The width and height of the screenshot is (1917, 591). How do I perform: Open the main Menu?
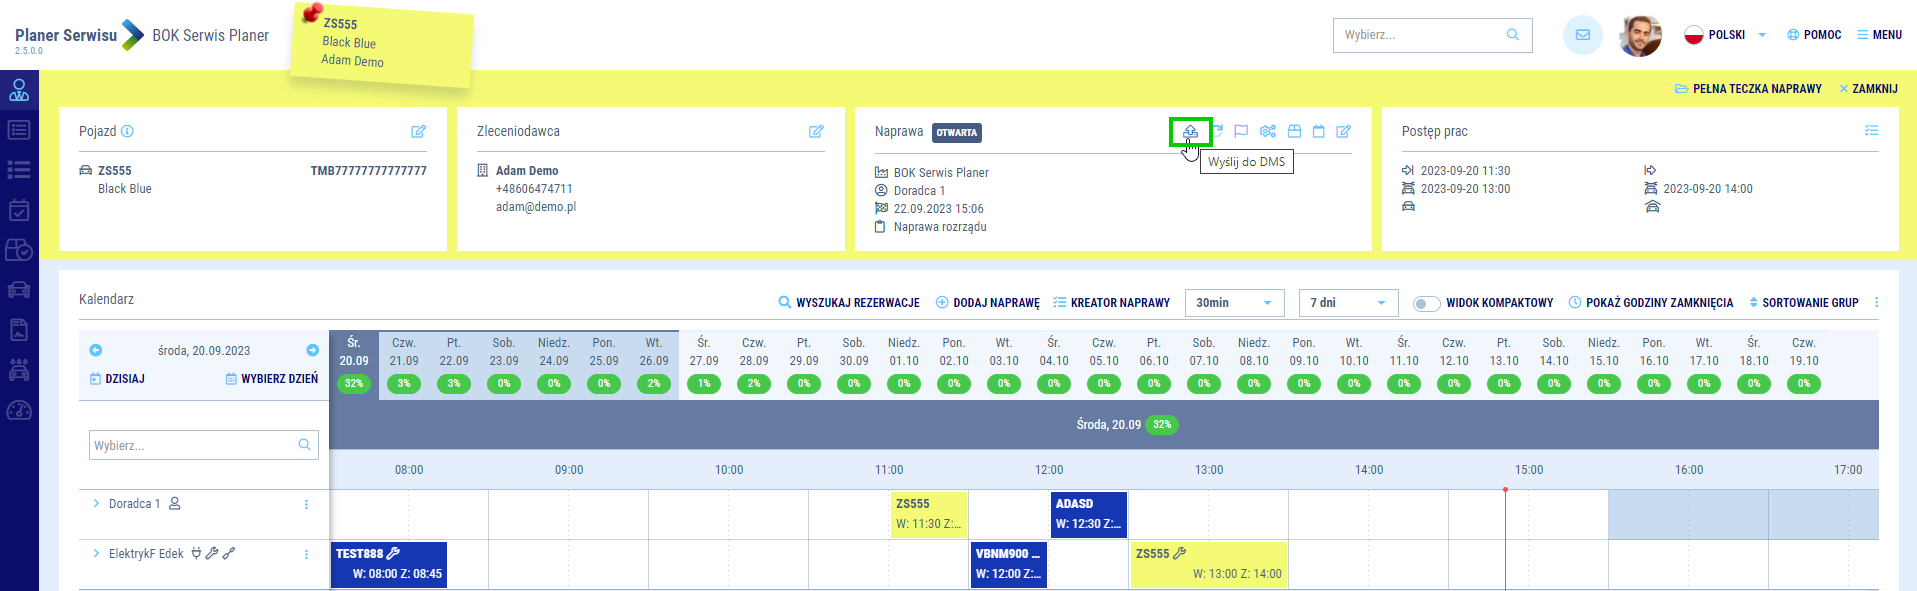(x=1879, y=35)
